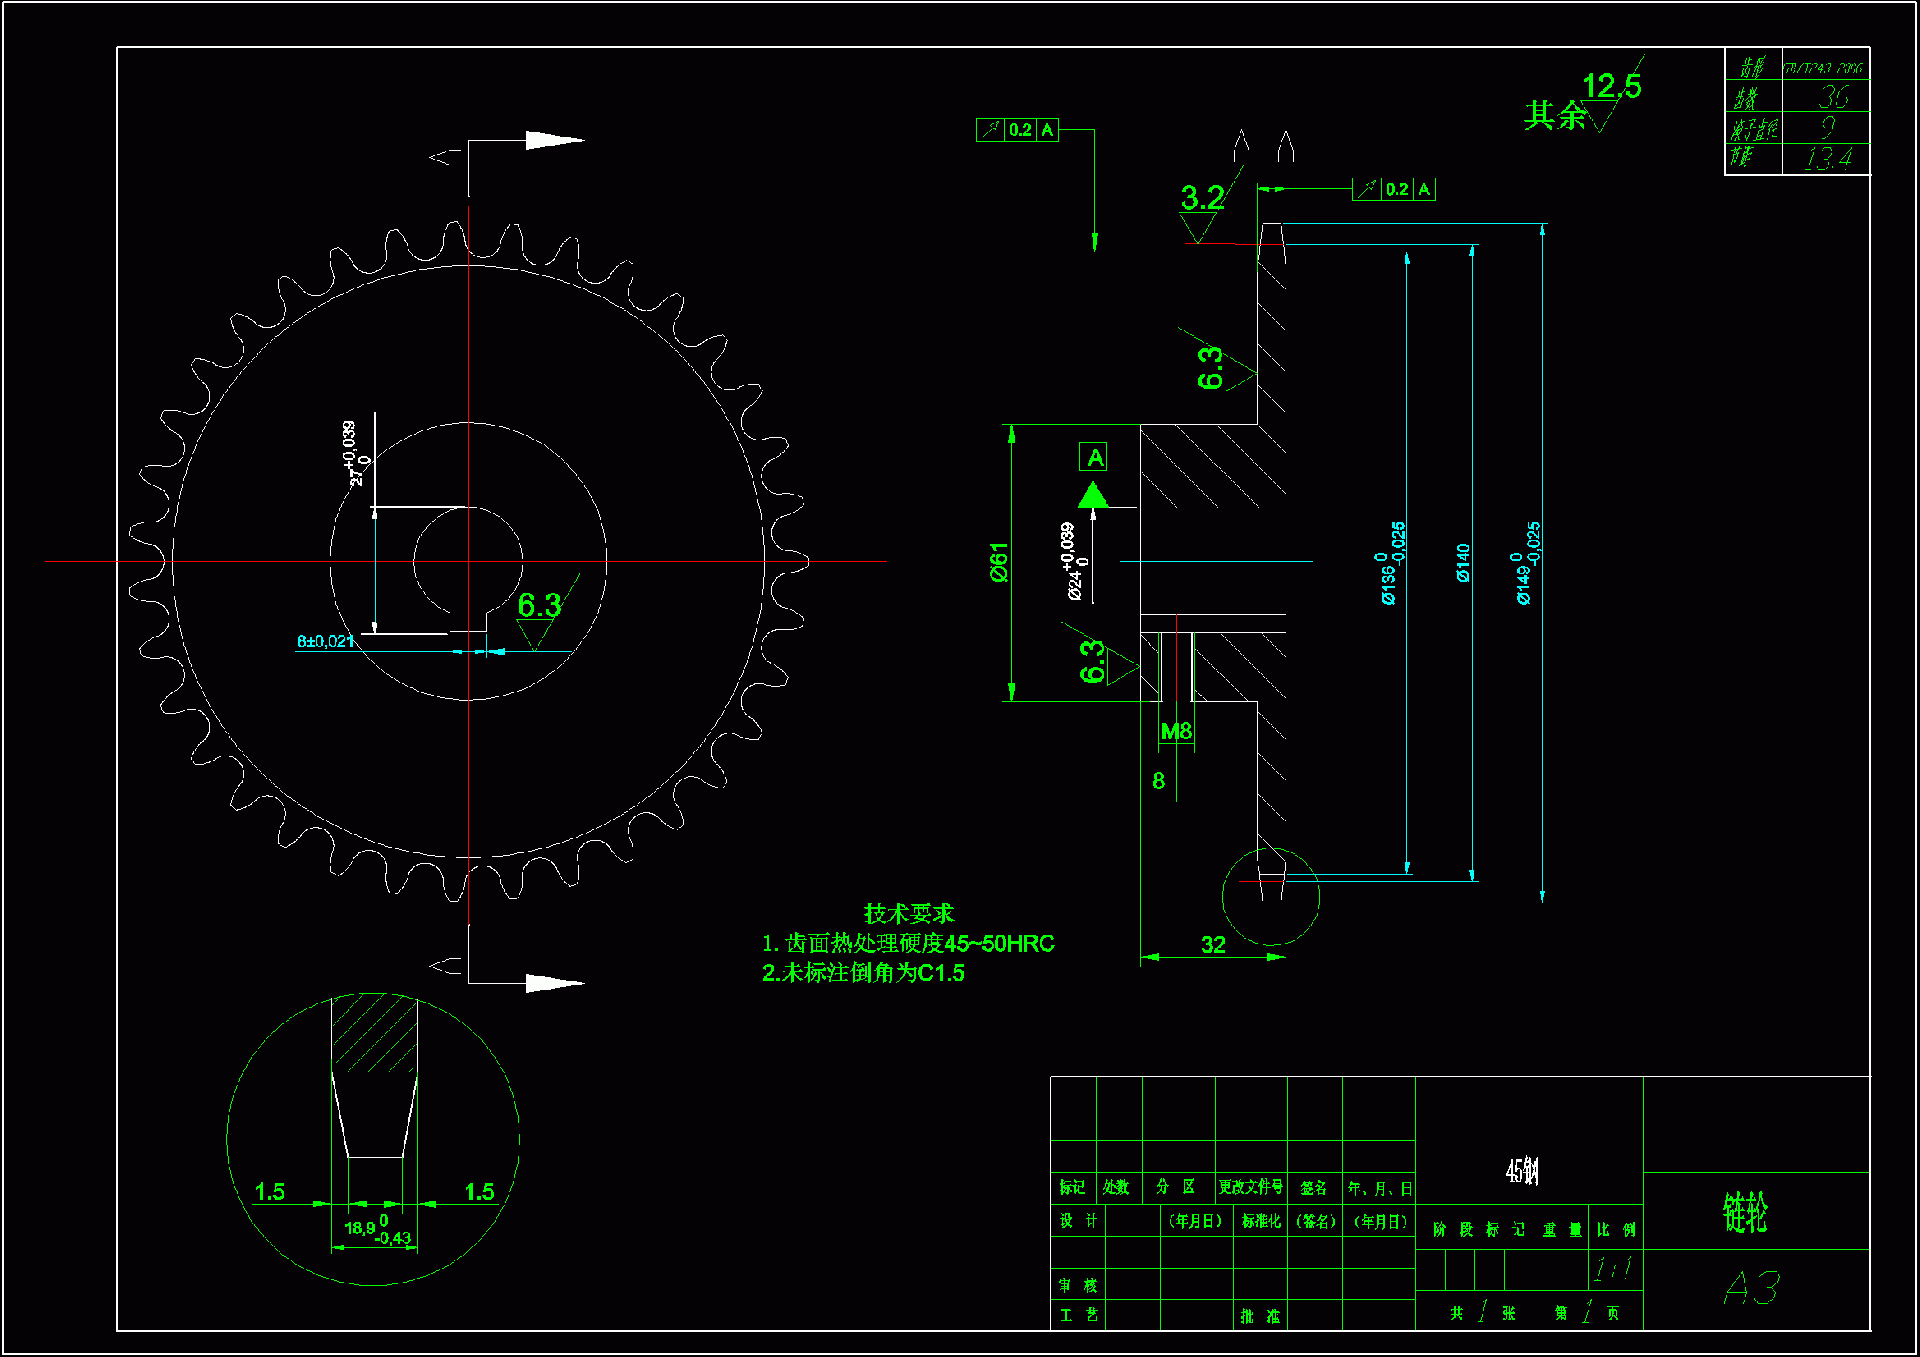Click the 链轮 part name in the title block
Image resolution: width=1920 pixels, height=1357 pixels.
[x=1745, y=1212]
